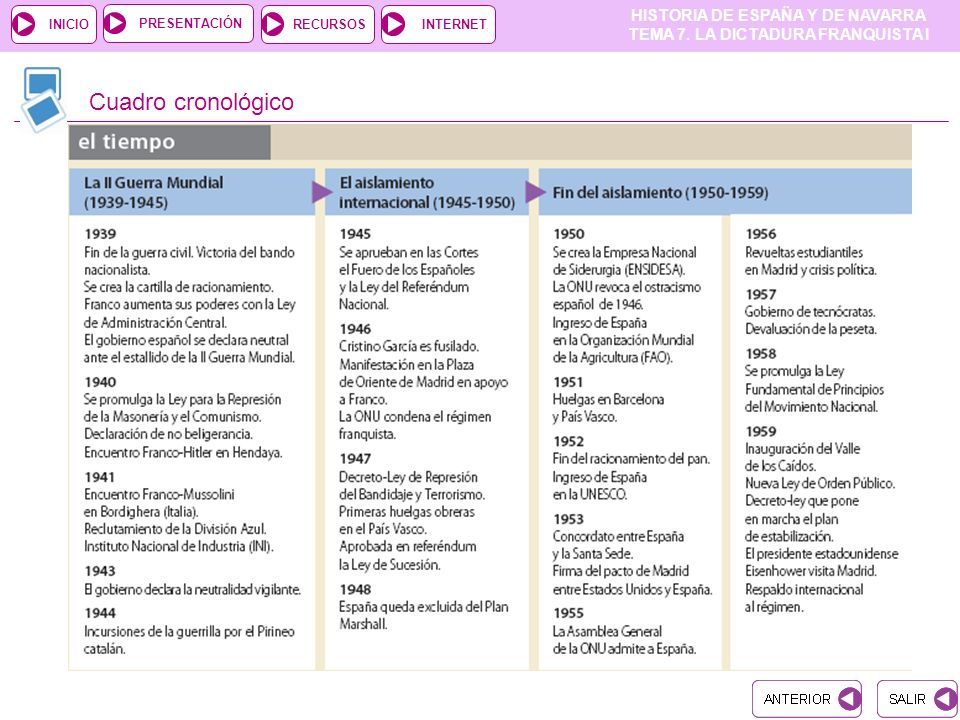Screen dimensions: 960x720
Task: Open the PRESENTACIÓN label
Action: [x=190, y=23]
